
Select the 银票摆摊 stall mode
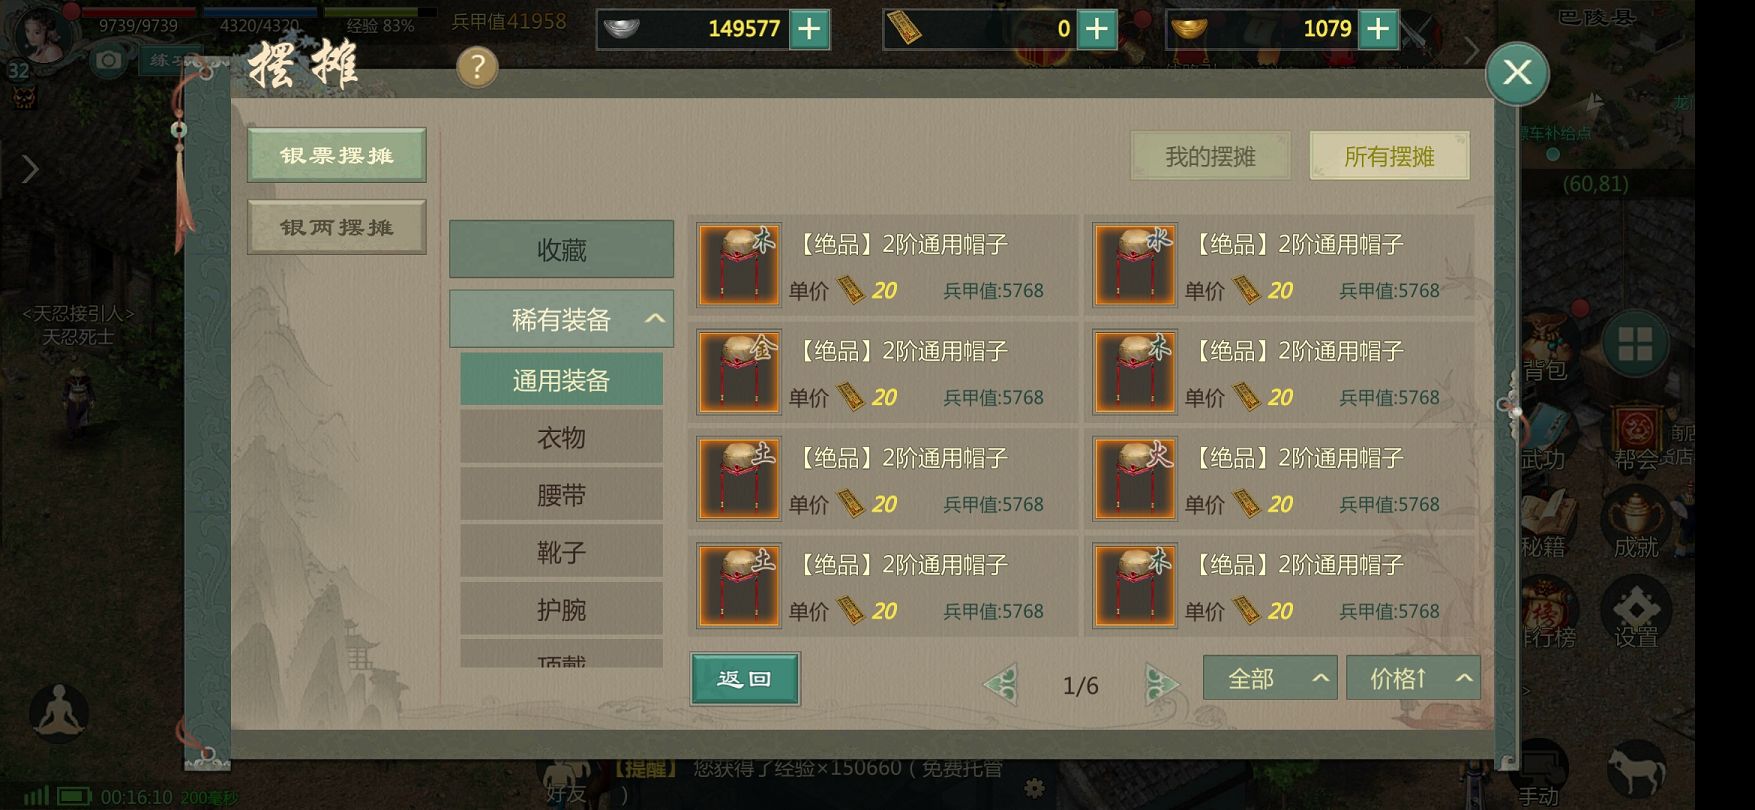tap(337, 155)
